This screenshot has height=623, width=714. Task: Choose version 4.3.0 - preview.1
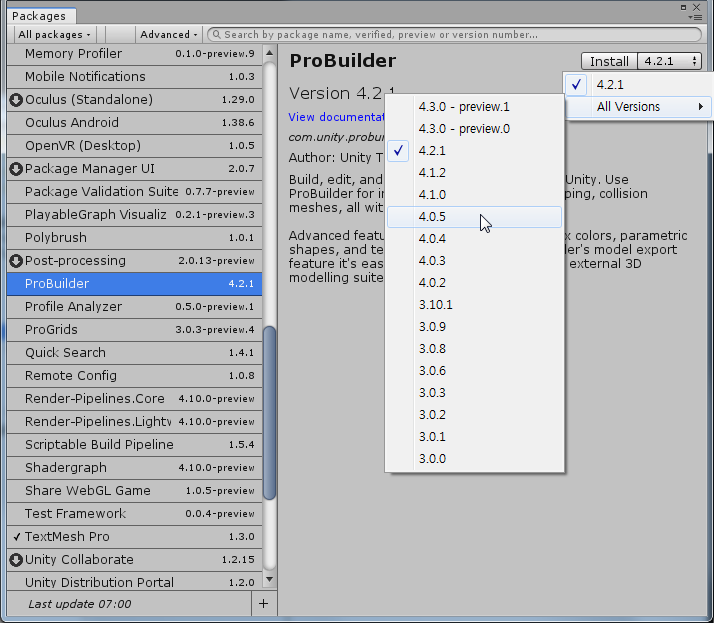tap(474, 107)
